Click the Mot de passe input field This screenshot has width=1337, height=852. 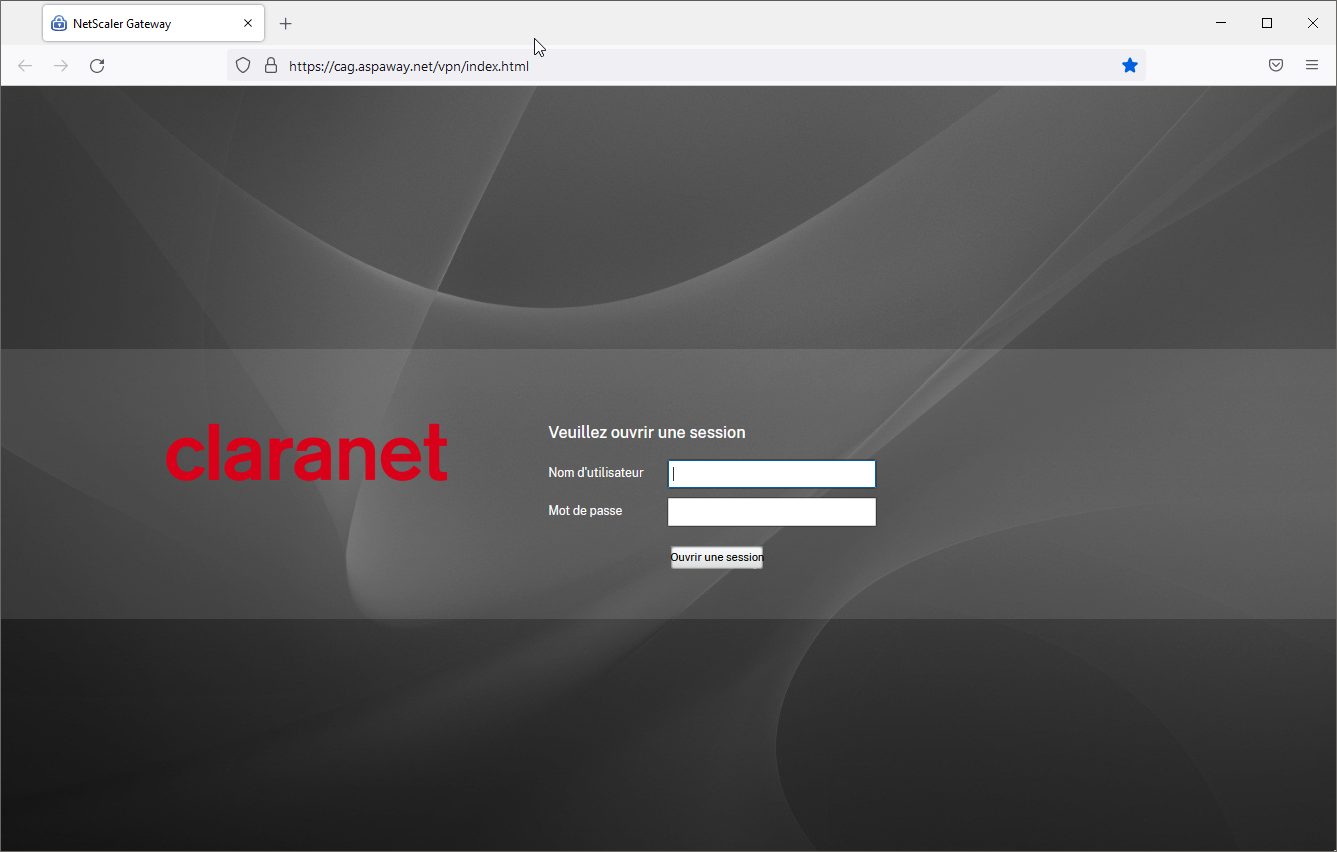coord(771,512)
